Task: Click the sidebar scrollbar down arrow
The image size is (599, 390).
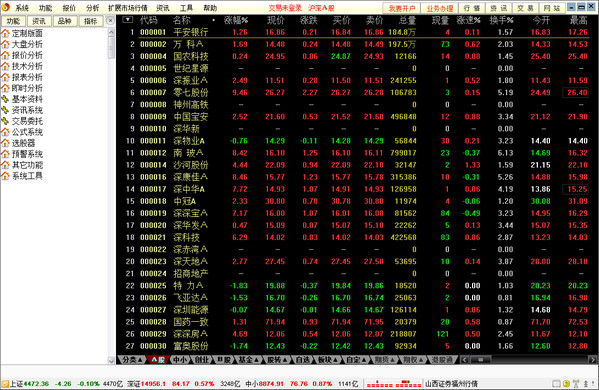Action: pos(111,360)
